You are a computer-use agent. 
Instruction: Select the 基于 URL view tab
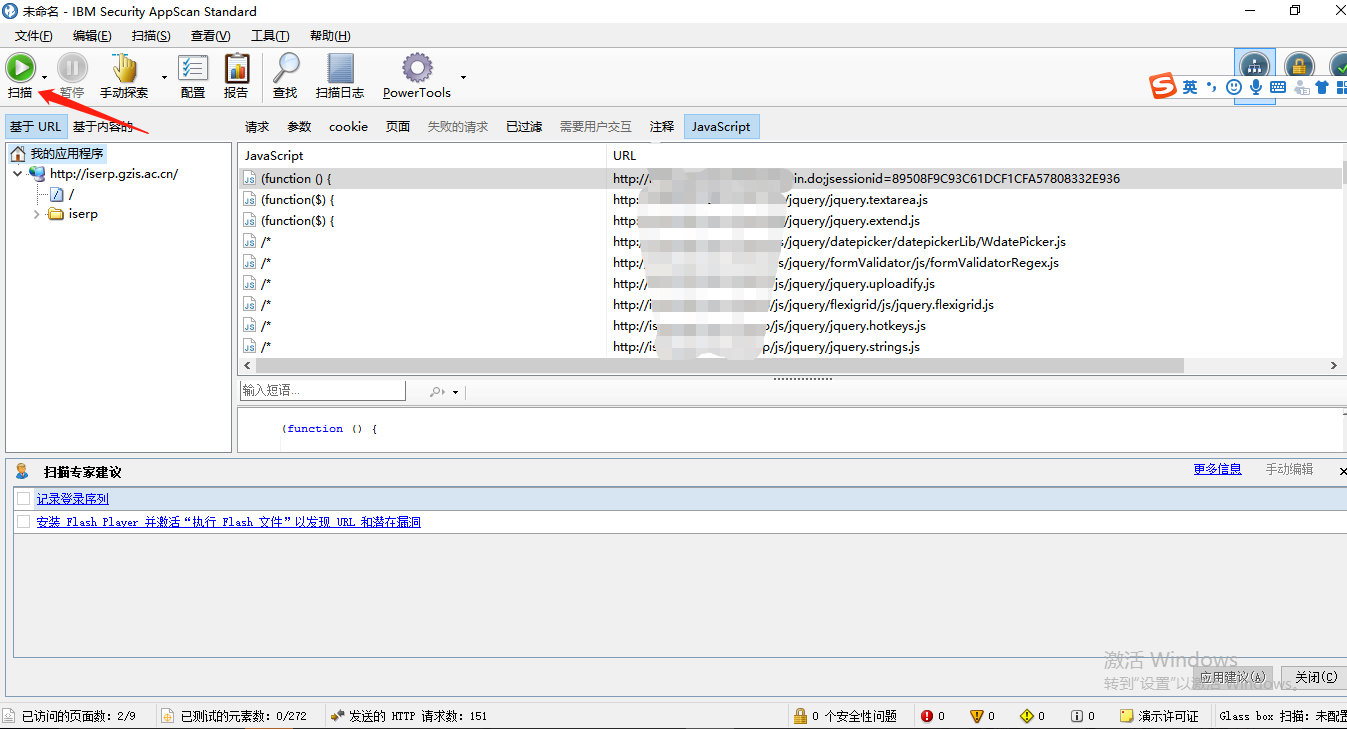click(x=36, y=127)
